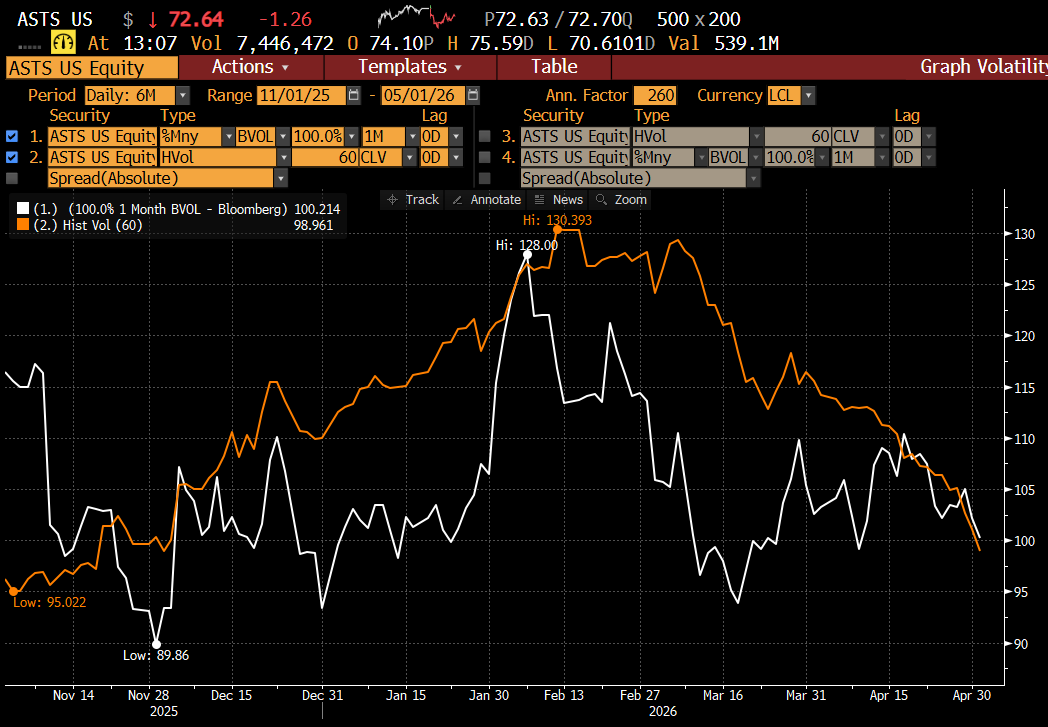
Task: Open the Templates menu
Action: pyautogui.click(x=410, y=67)
